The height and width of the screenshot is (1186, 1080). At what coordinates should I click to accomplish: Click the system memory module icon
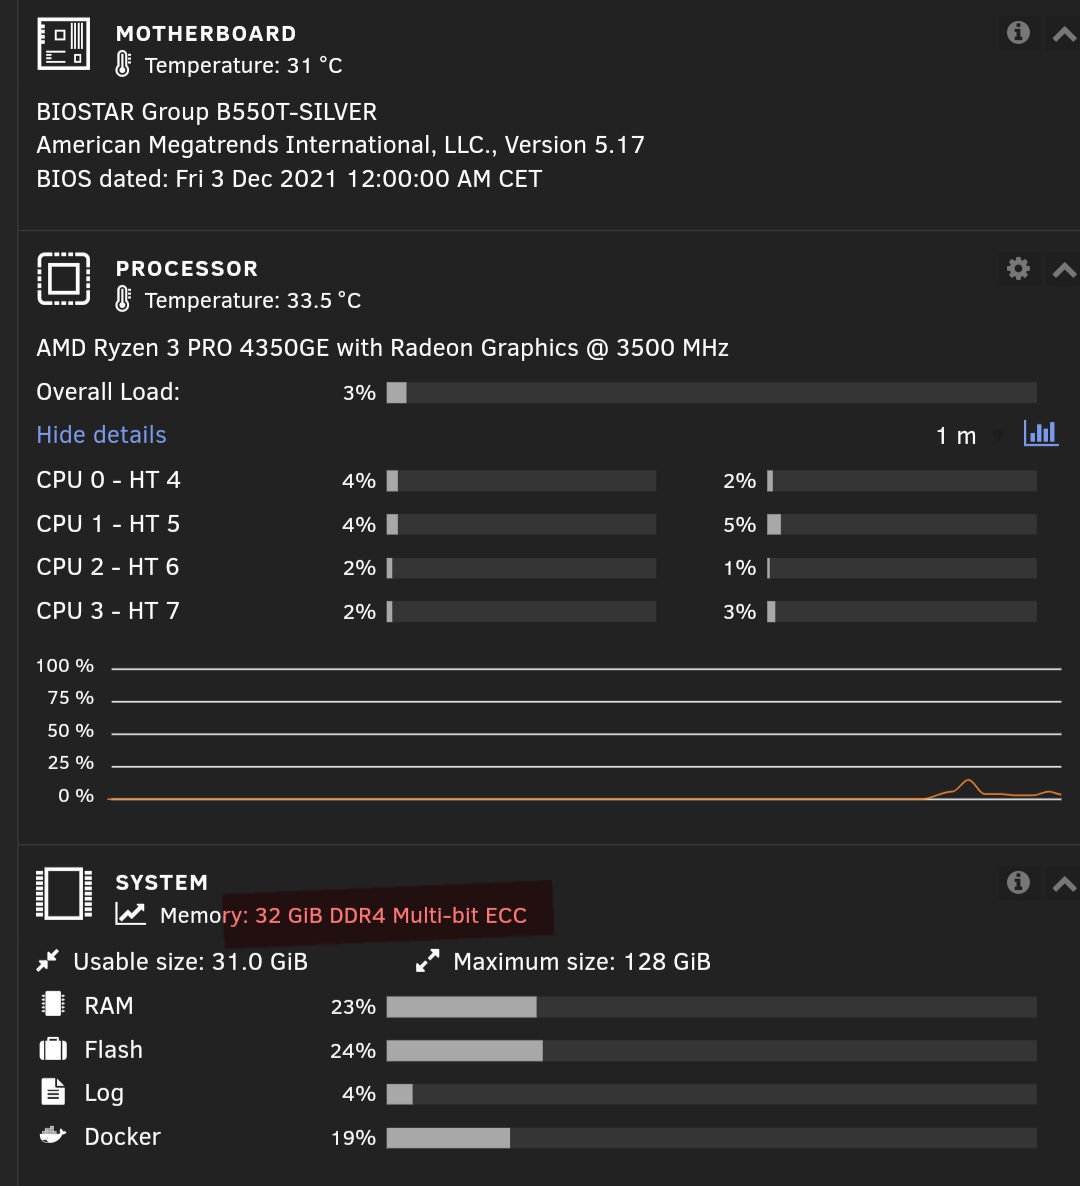click(x=64, y=893)
